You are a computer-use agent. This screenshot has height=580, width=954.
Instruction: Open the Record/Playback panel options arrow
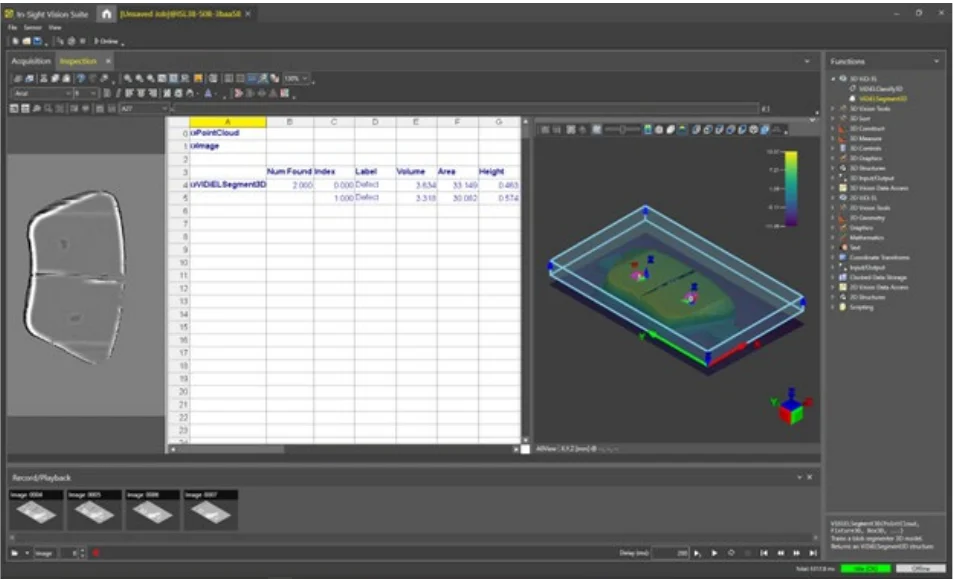click(799, 478)
